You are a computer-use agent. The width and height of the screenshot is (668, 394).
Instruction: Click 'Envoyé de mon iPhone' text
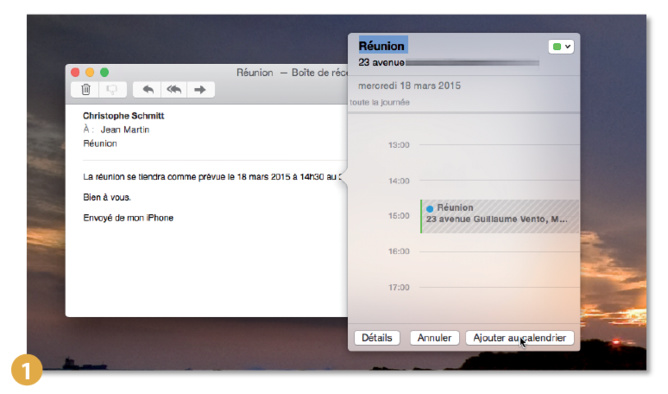coord(128,218)
